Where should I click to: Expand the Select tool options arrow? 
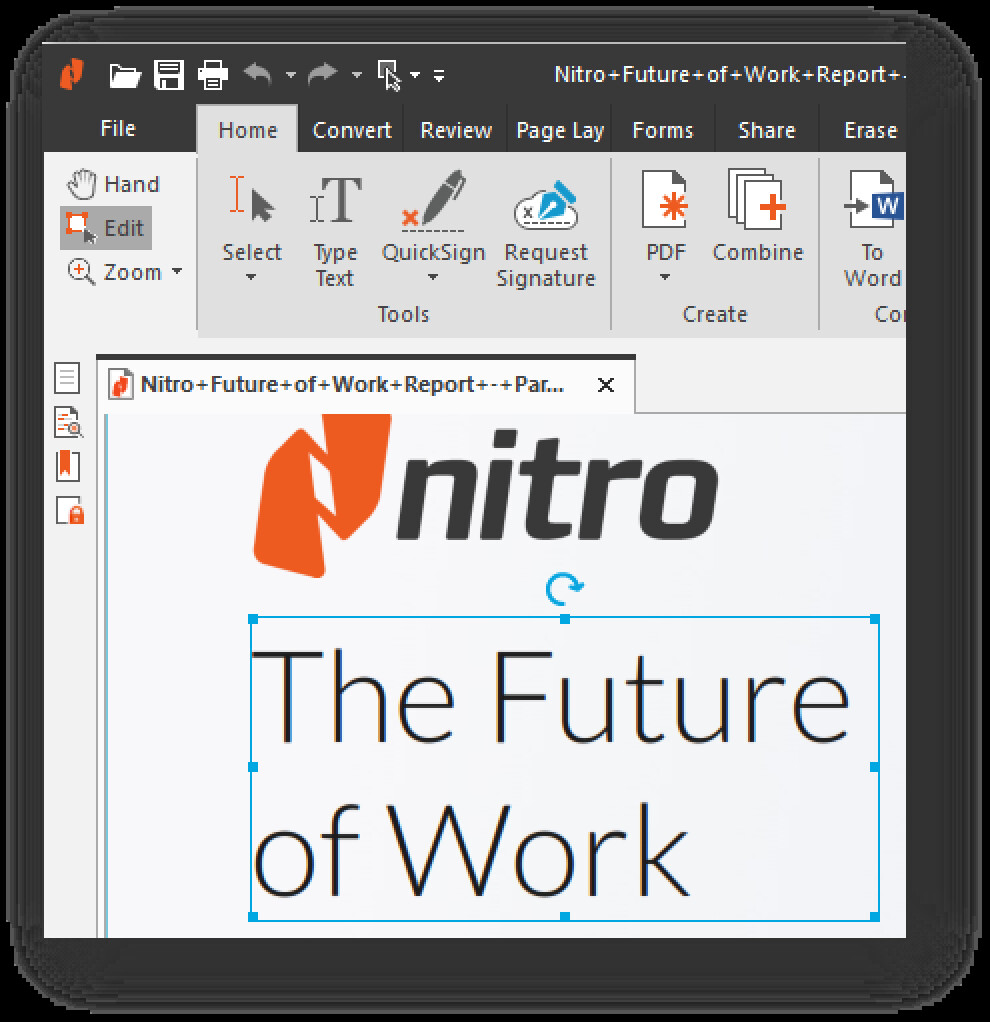coord(251,277)
